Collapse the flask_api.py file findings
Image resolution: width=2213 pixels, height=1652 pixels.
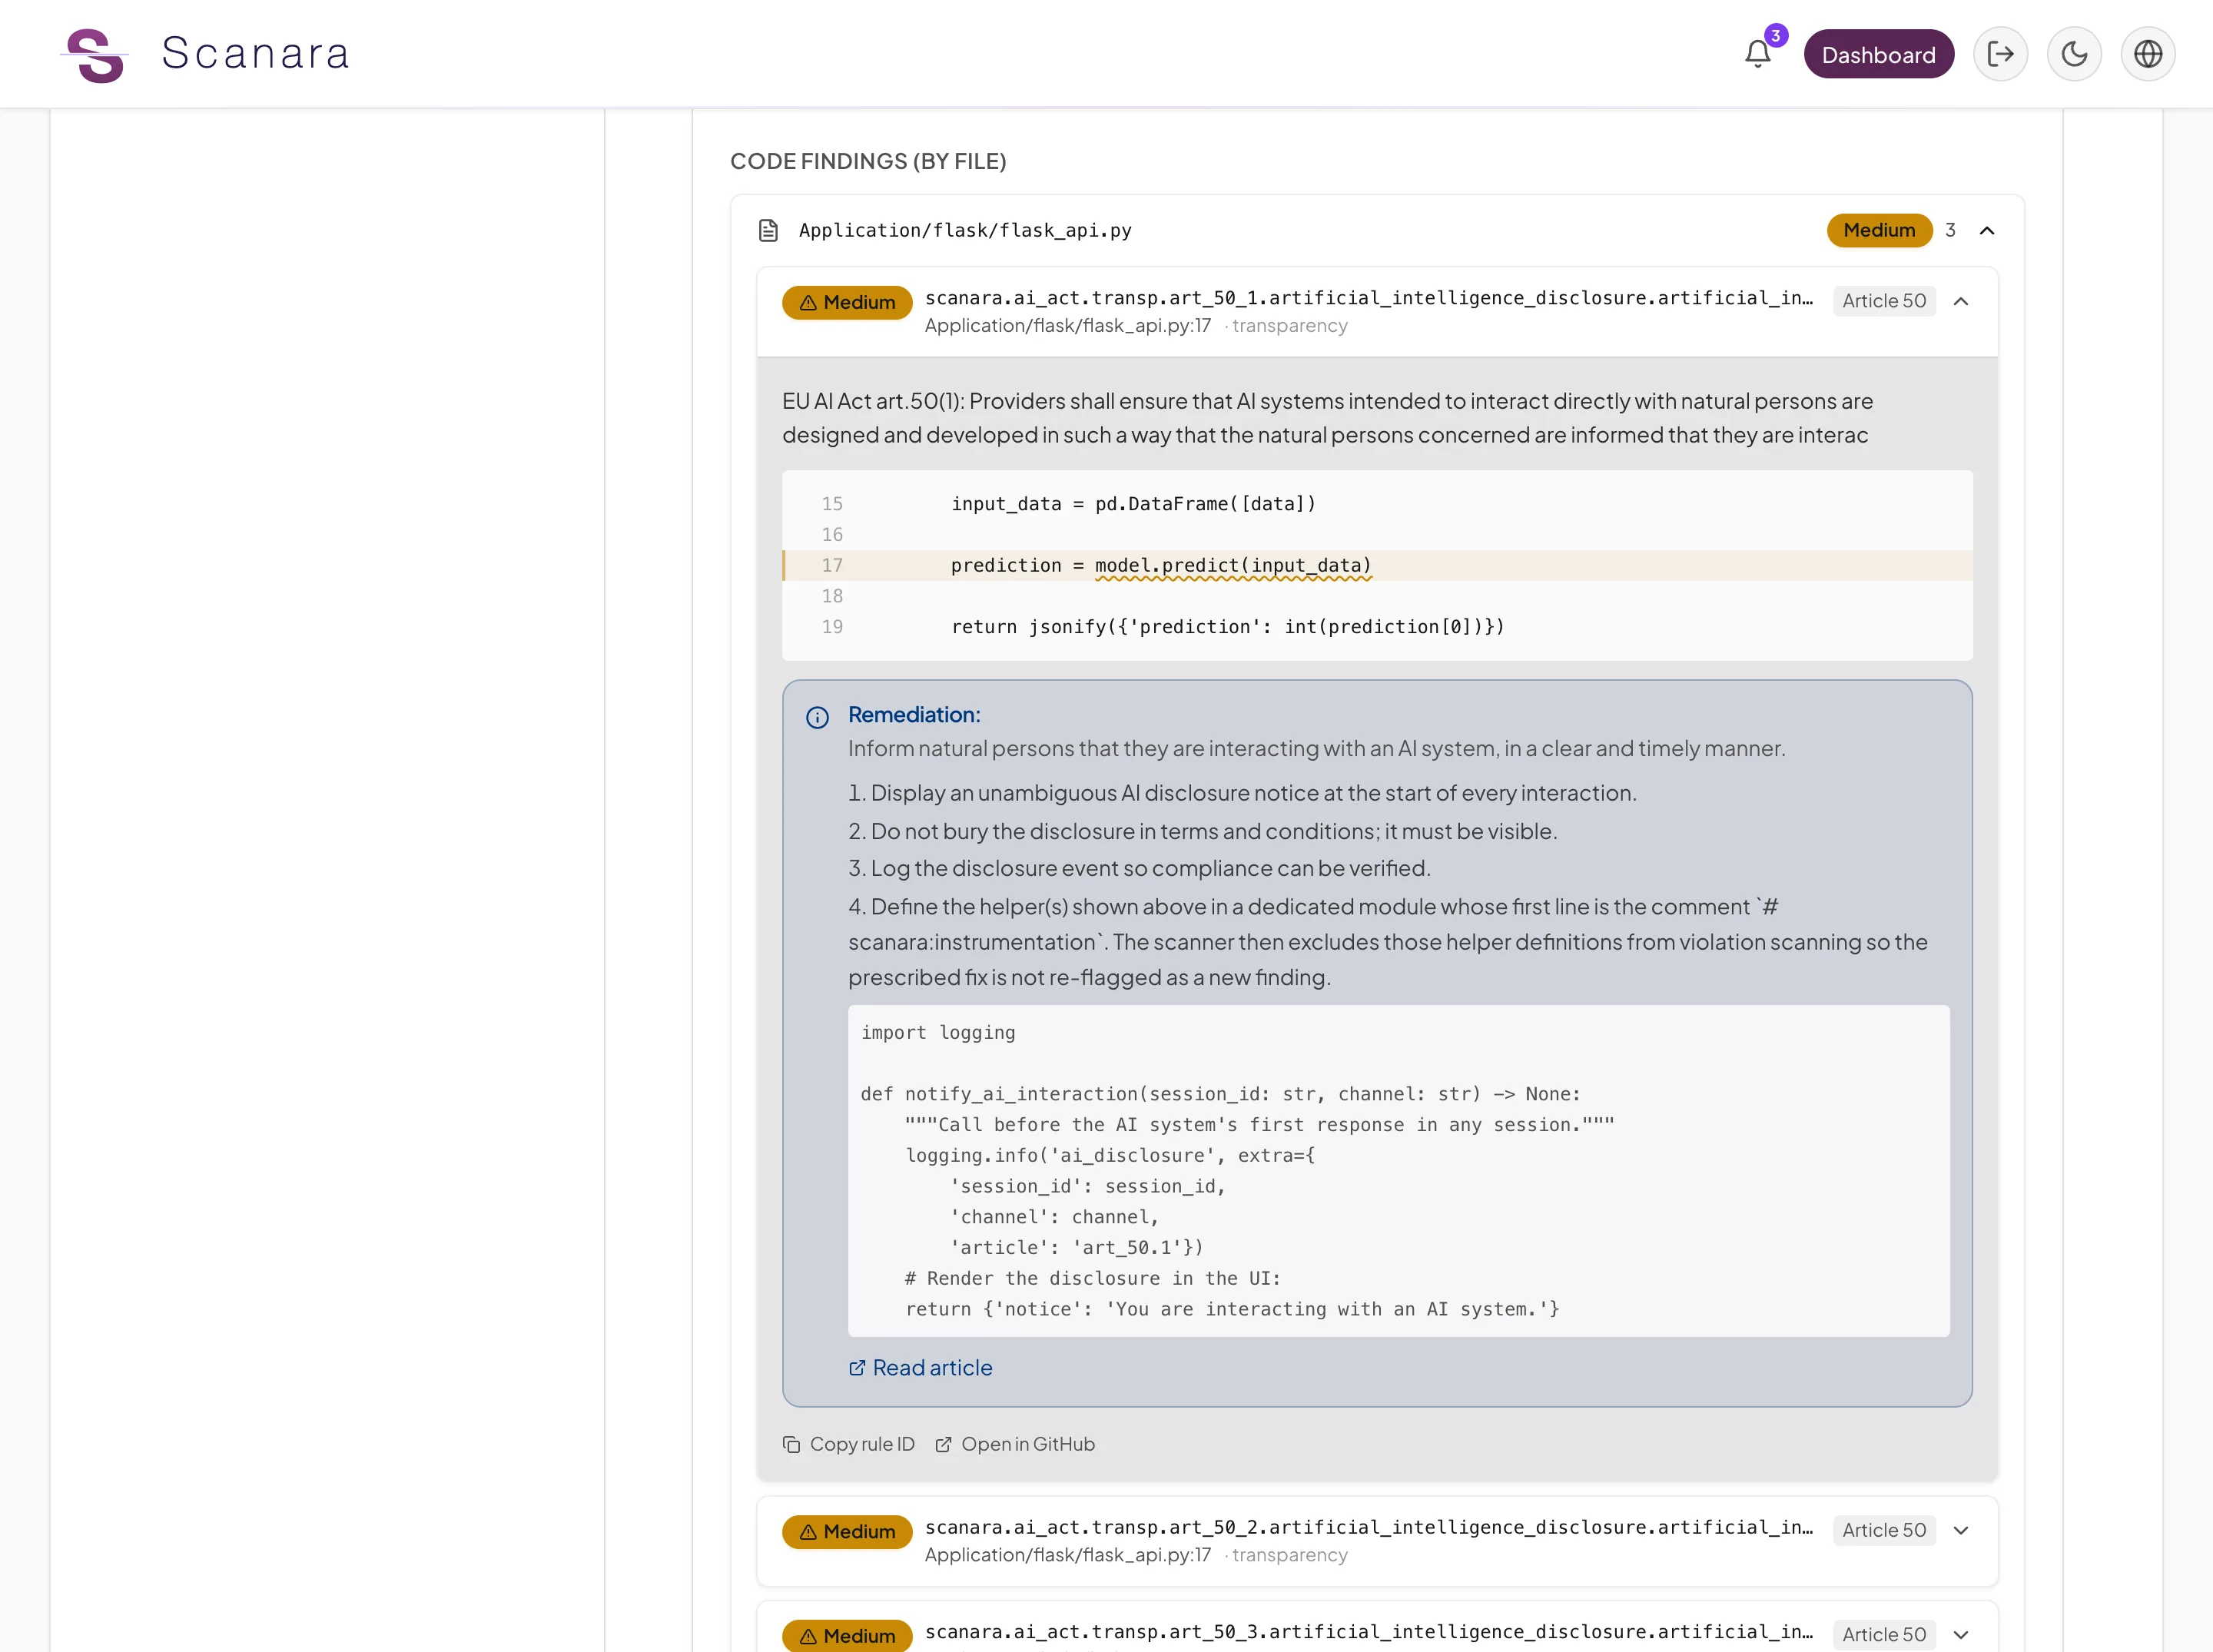[x=1987, y=230]
